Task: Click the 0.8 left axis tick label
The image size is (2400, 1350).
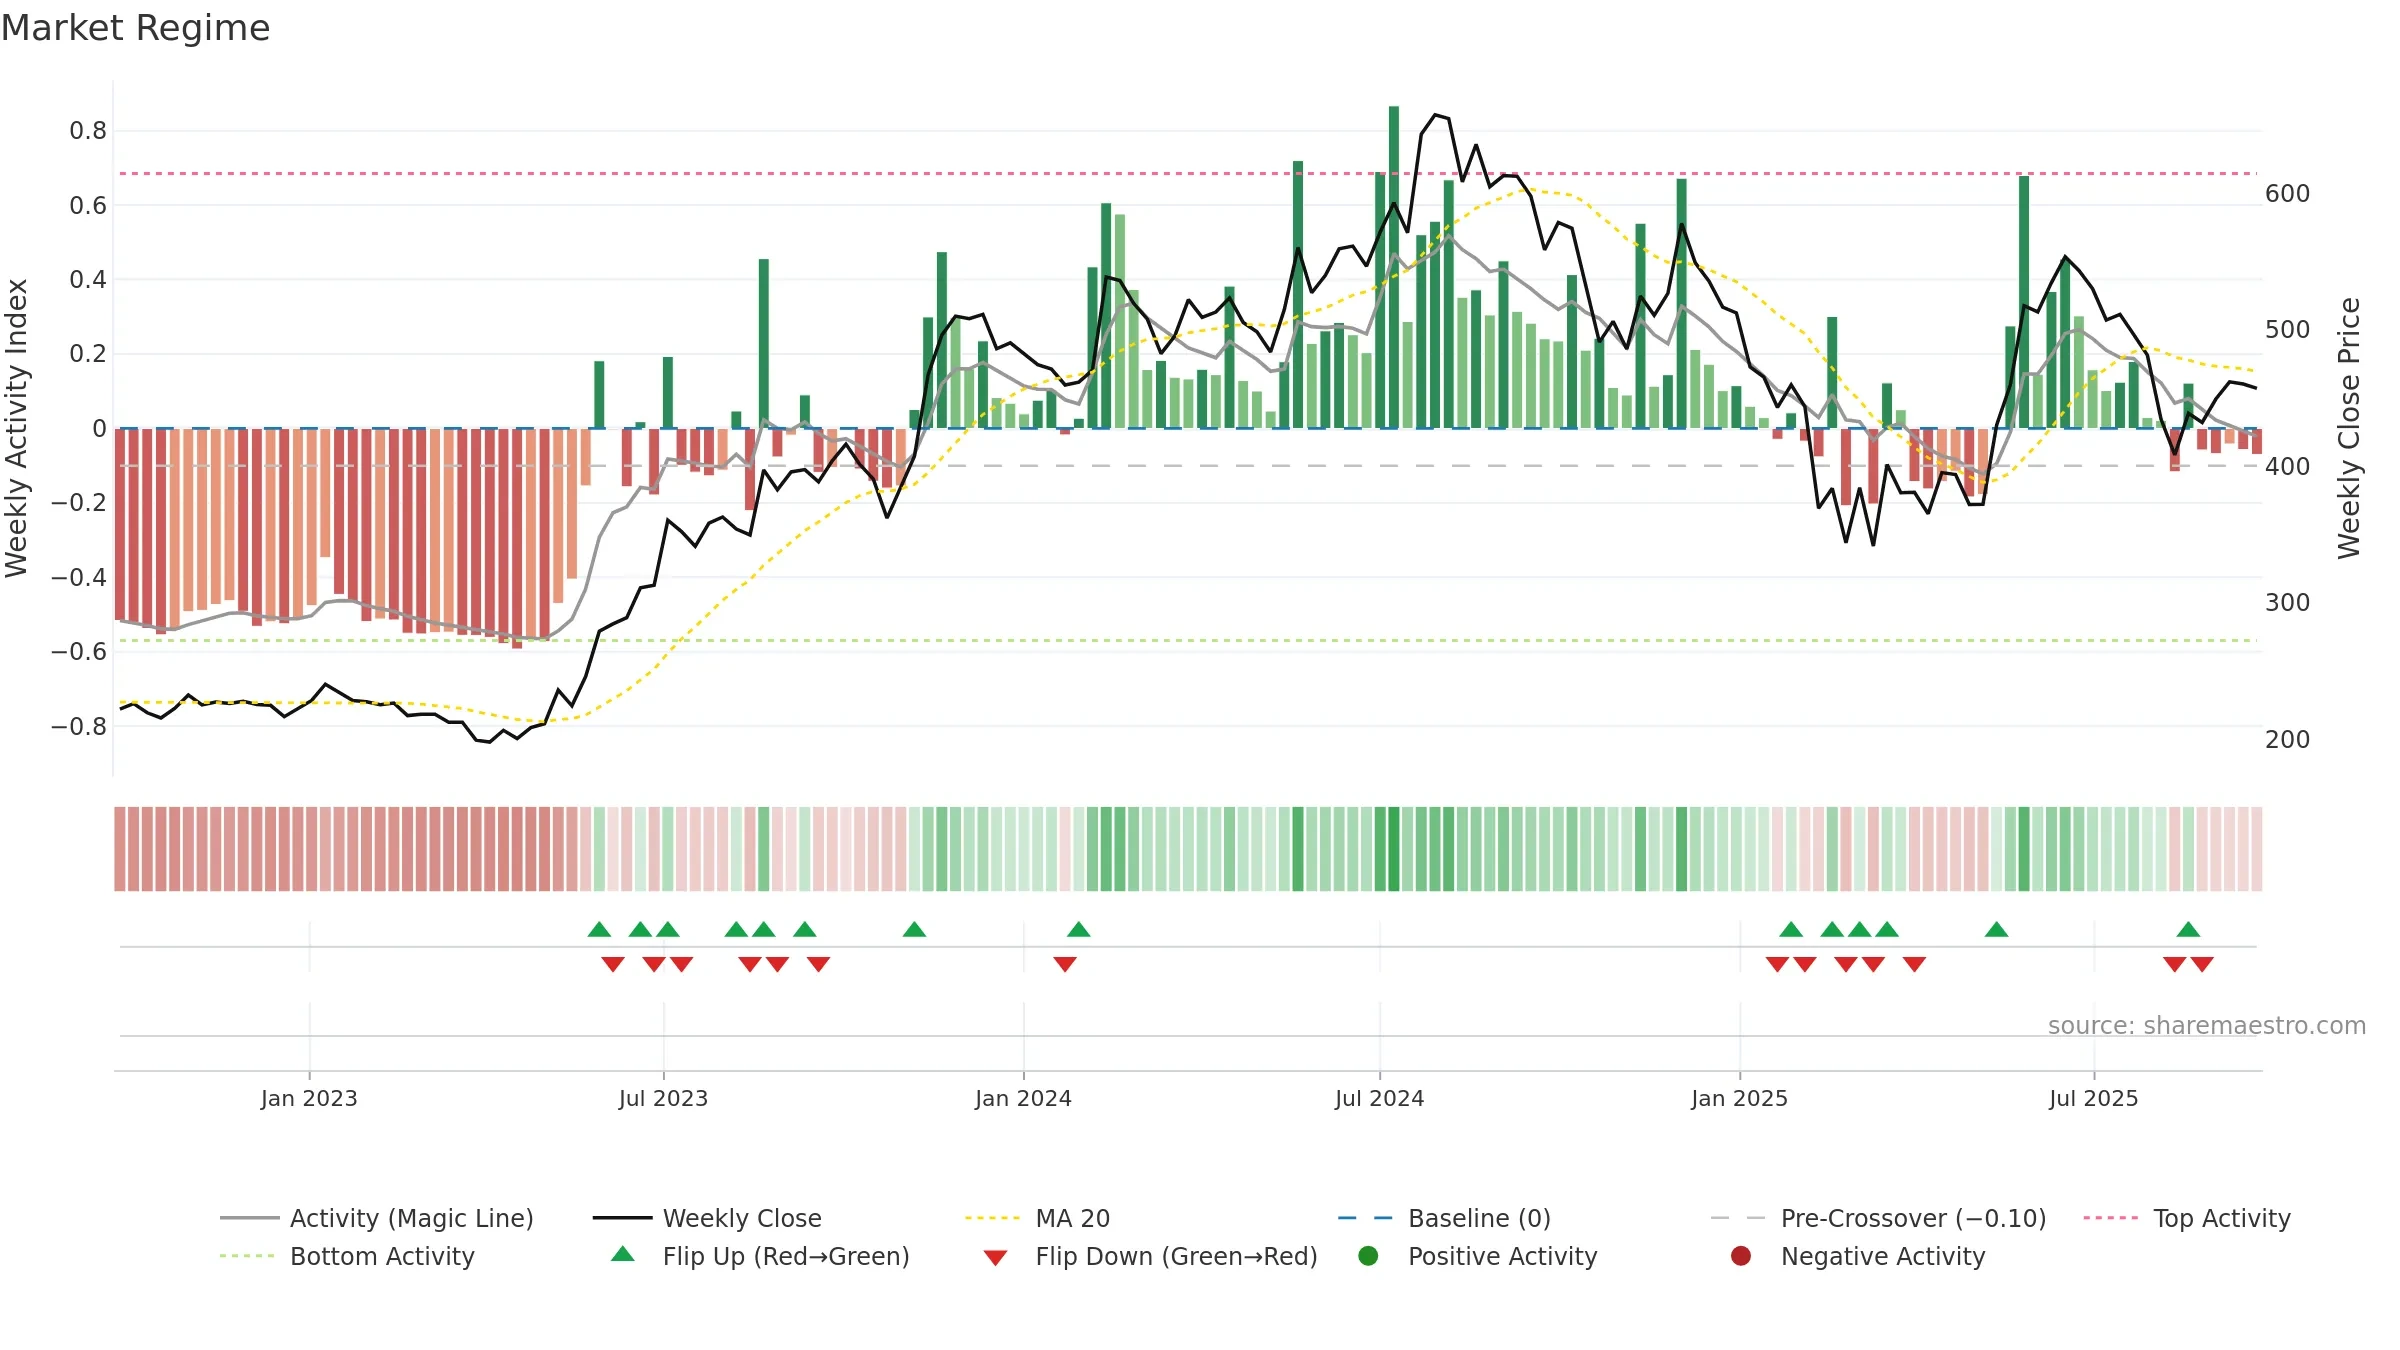Action: 88,131
